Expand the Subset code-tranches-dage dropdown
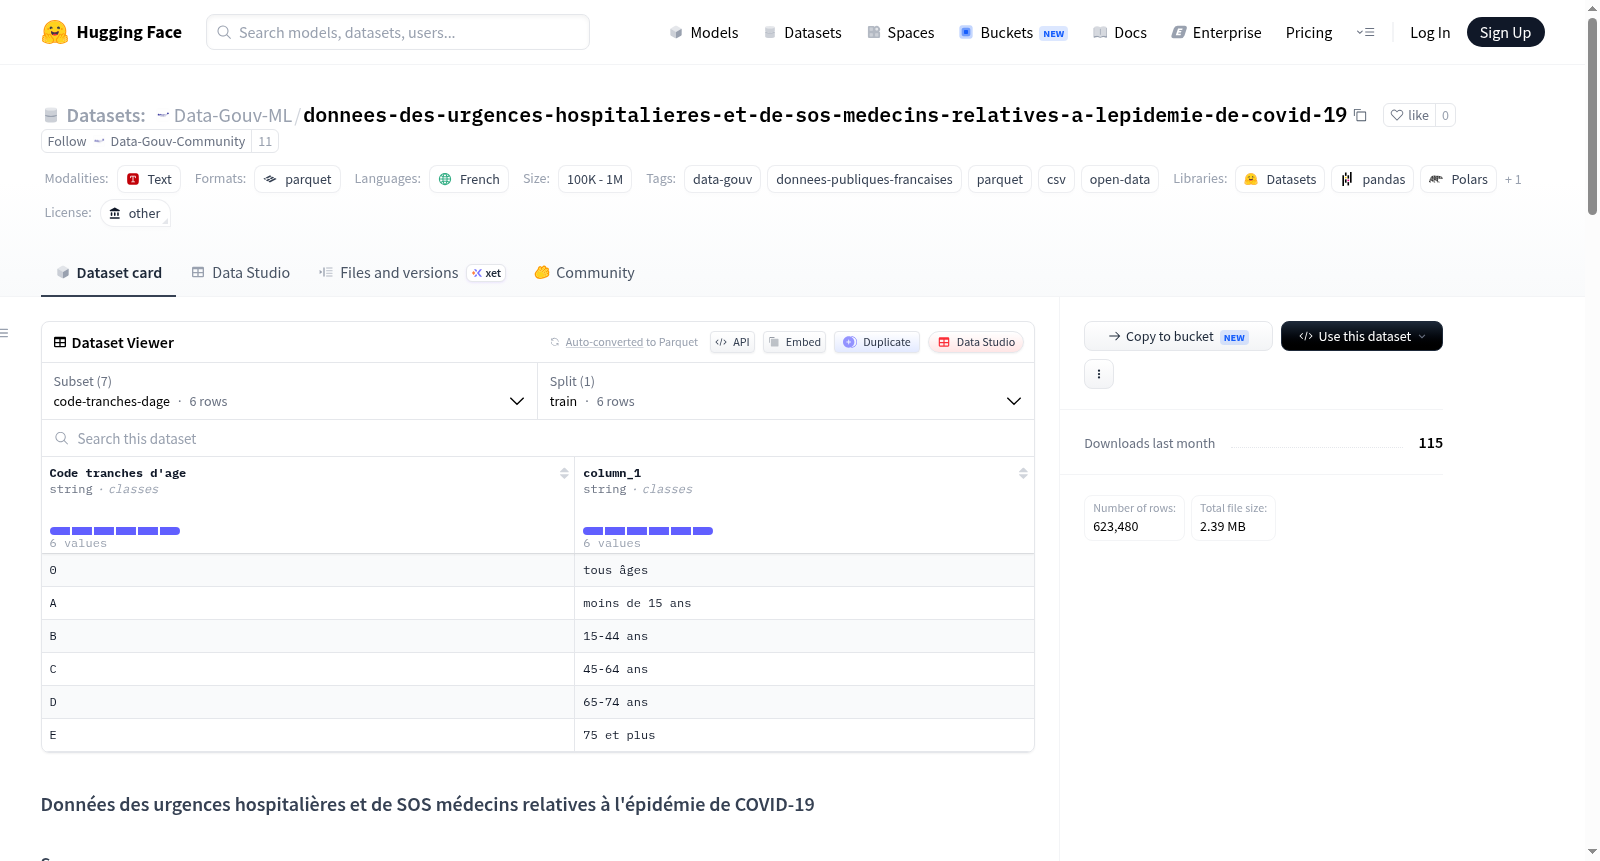Screen dimensions: 1600x861 click(289, 391)
